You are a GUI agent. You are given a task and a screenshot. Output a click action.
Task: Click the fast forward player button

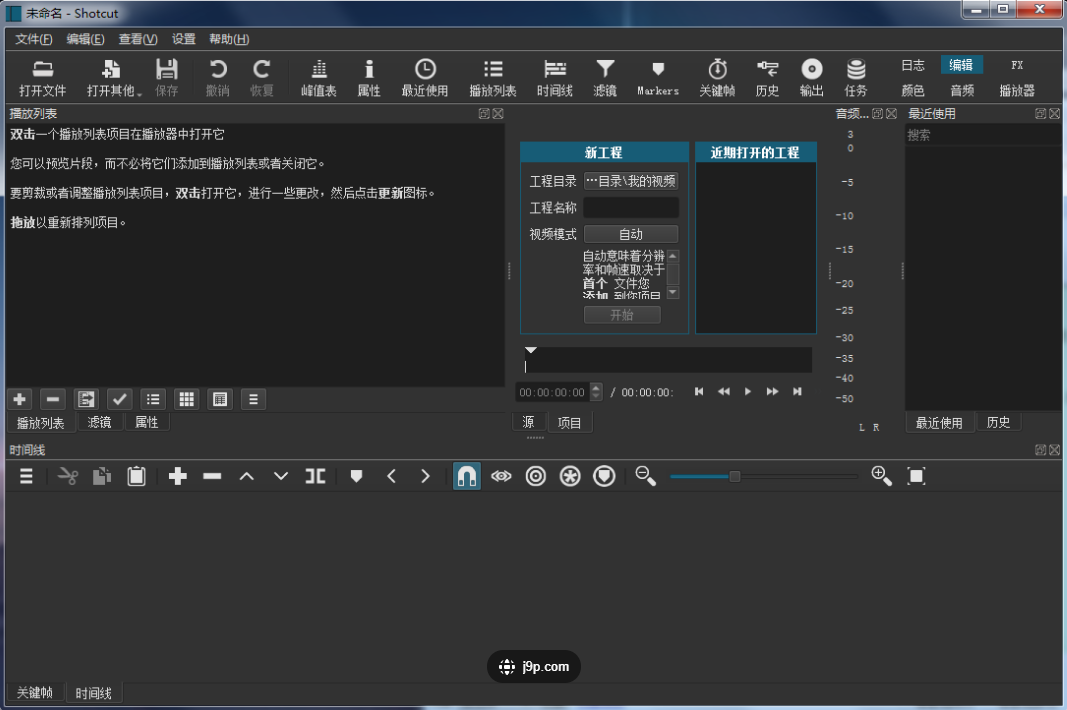coord(772,391)
